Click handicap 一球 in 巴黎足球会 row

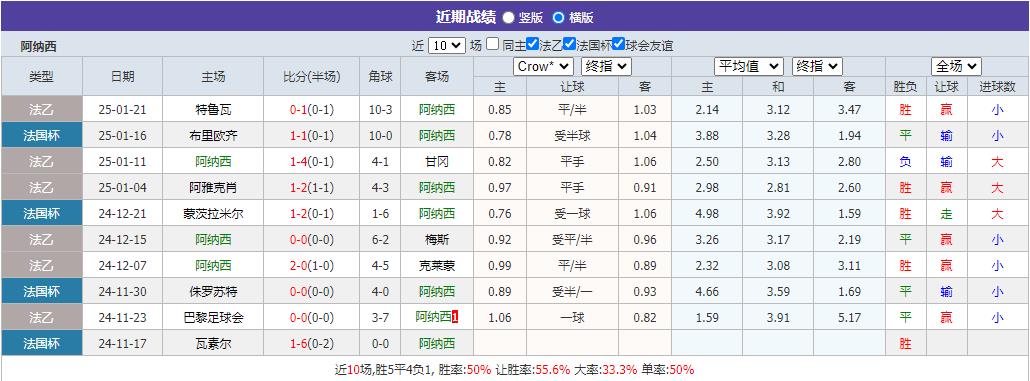572,317
